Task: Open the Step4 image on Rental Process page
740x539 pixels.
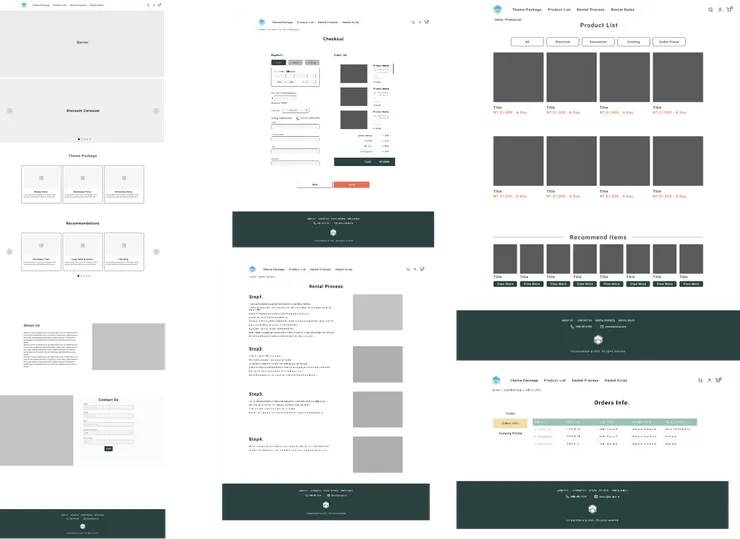Action: tap(378, 455)
